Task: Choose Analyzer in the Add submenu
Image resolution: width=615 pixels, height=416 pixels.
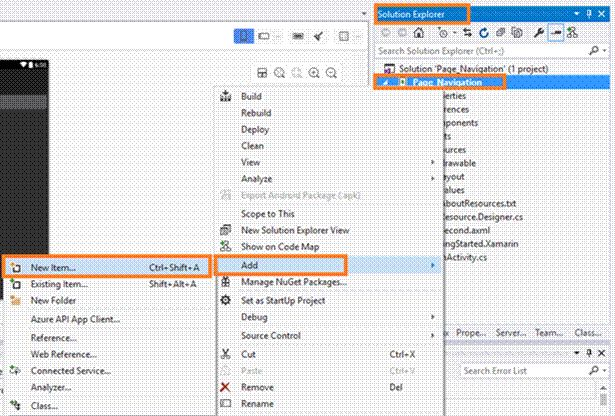Action: (x=108, y=387)
